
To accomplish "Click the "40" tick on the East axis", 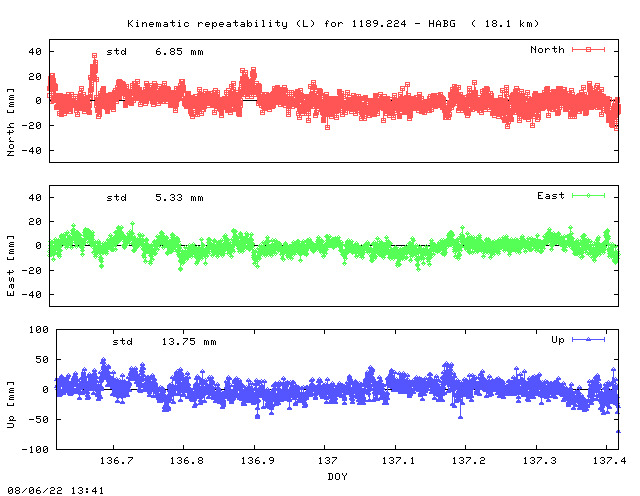I will click(x=35, y=197).
